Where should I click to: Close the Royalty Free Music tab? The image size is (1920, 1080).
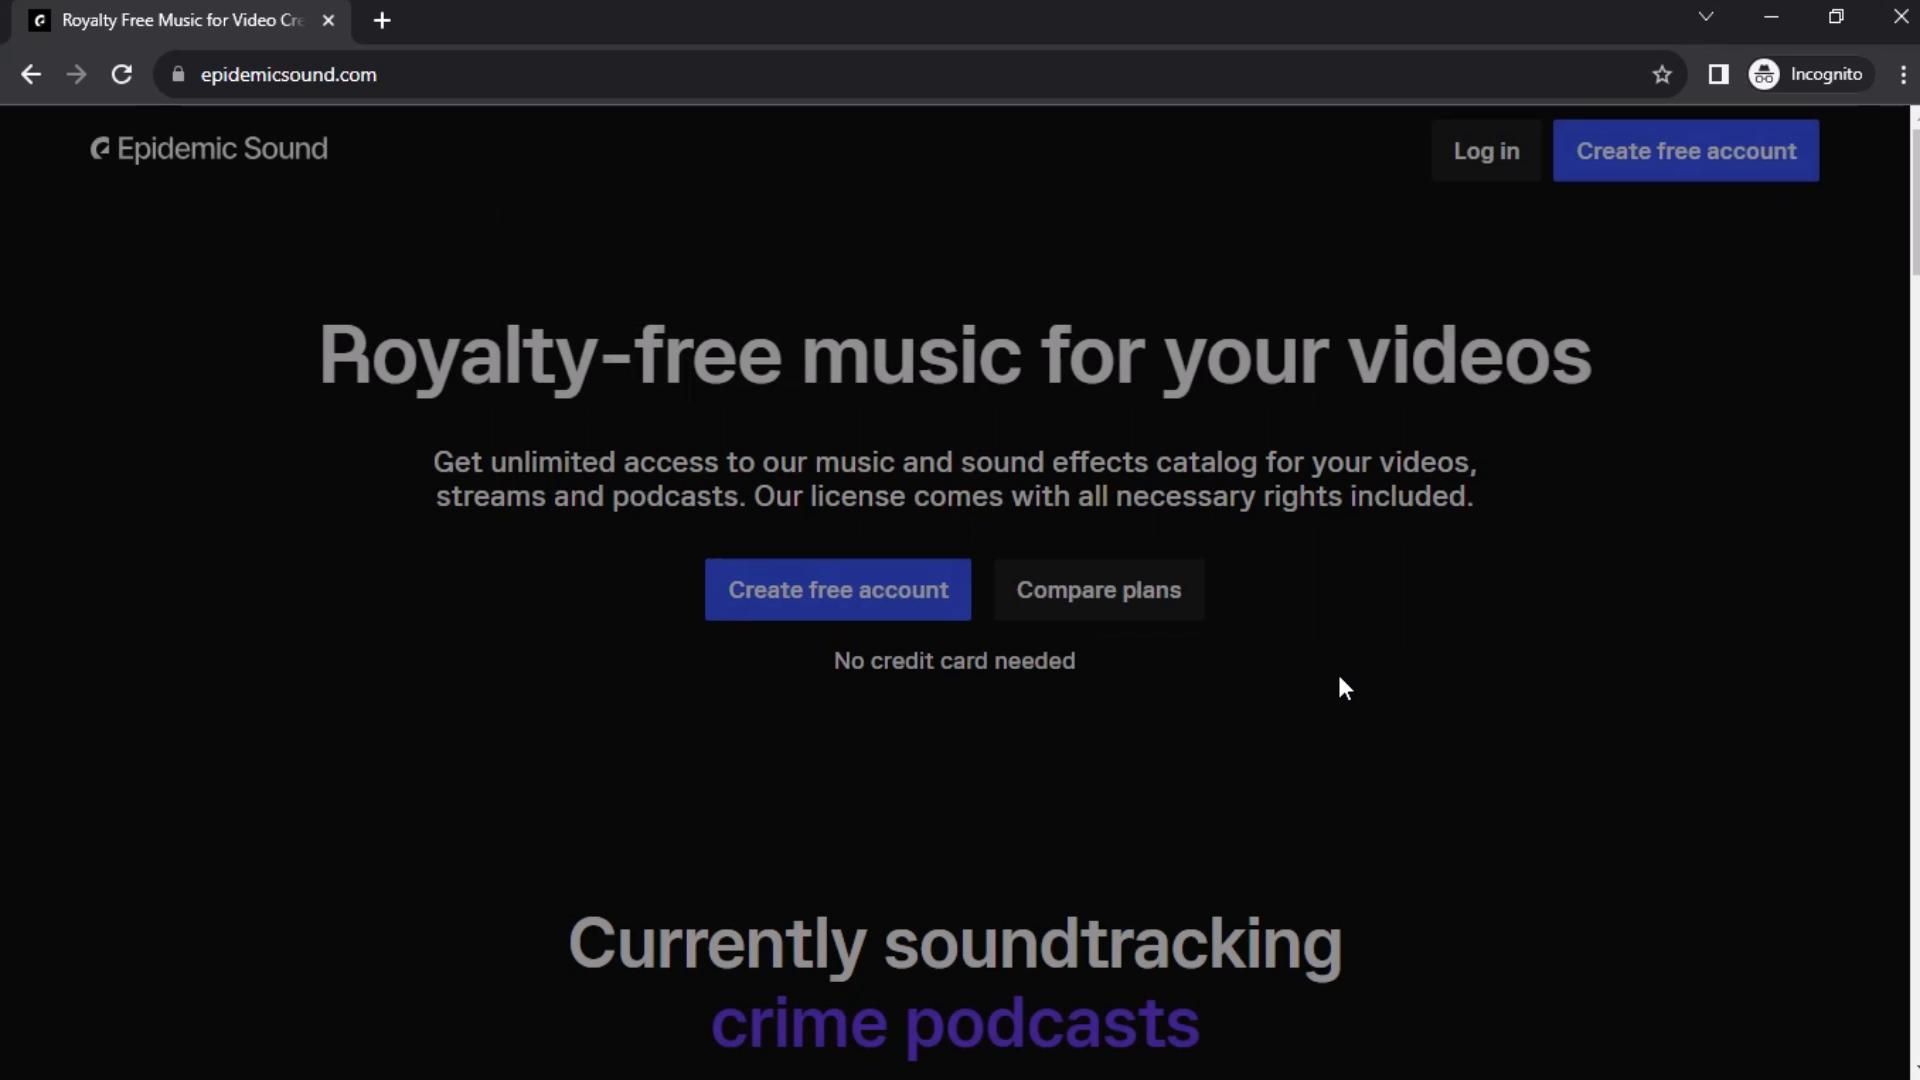coord(328,21)
